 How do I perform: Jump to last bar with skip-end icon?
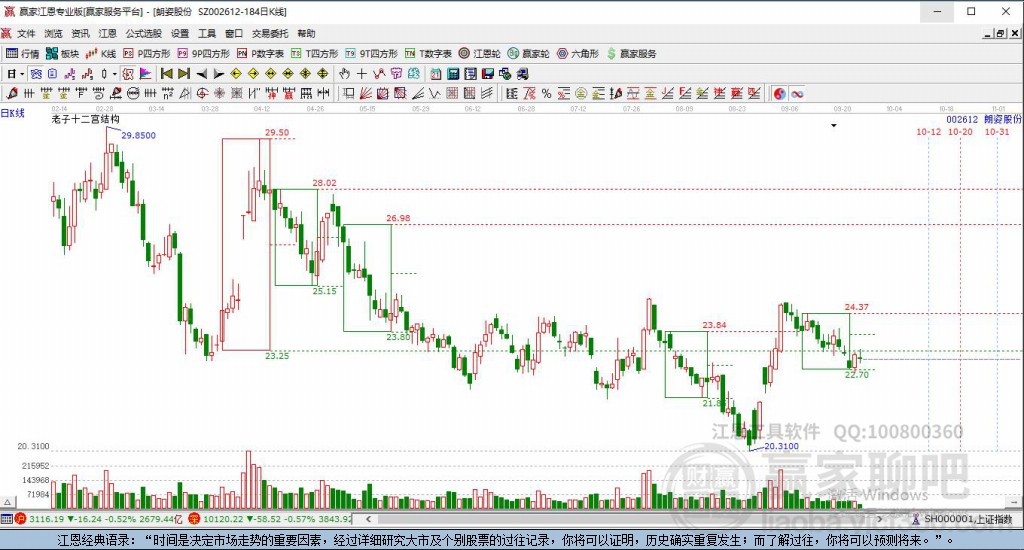[x=184, y=74]
